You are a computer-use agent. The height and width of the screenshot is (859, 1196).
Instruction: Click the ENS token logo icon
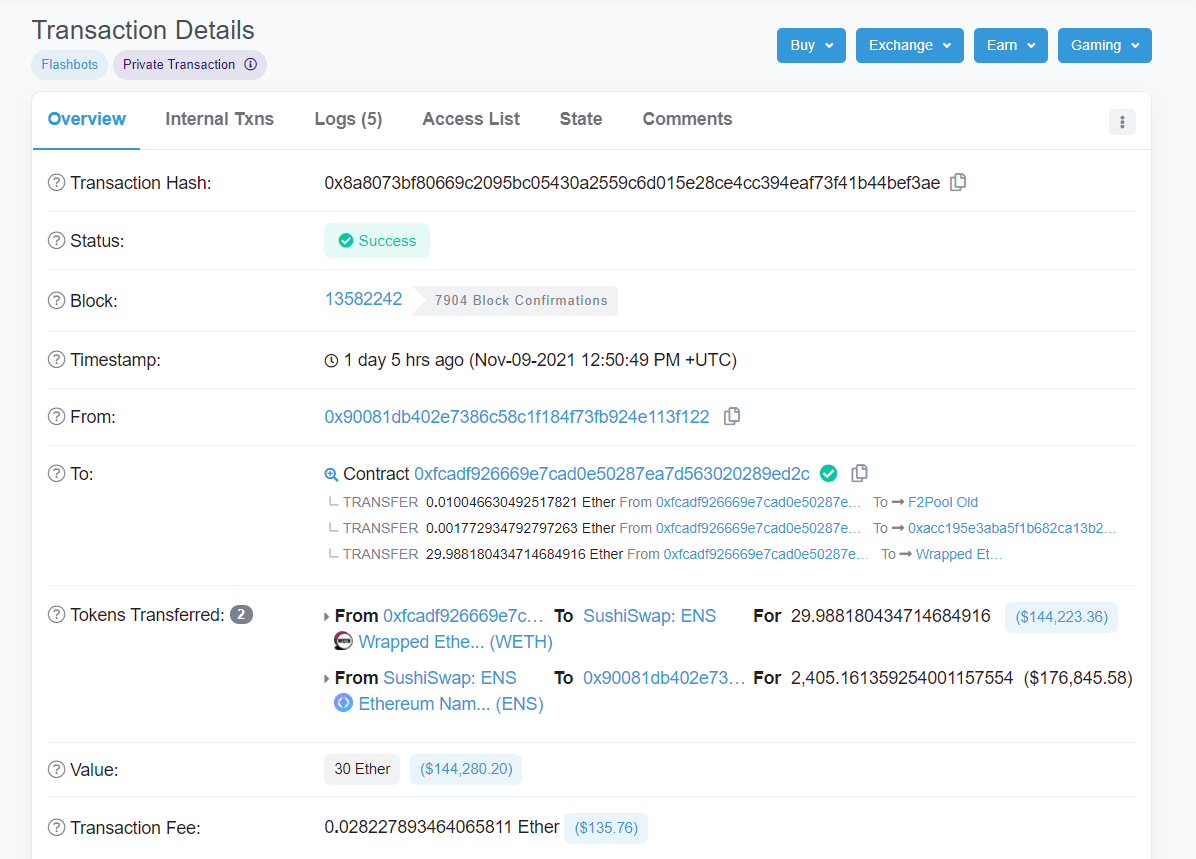click(343, 703)
